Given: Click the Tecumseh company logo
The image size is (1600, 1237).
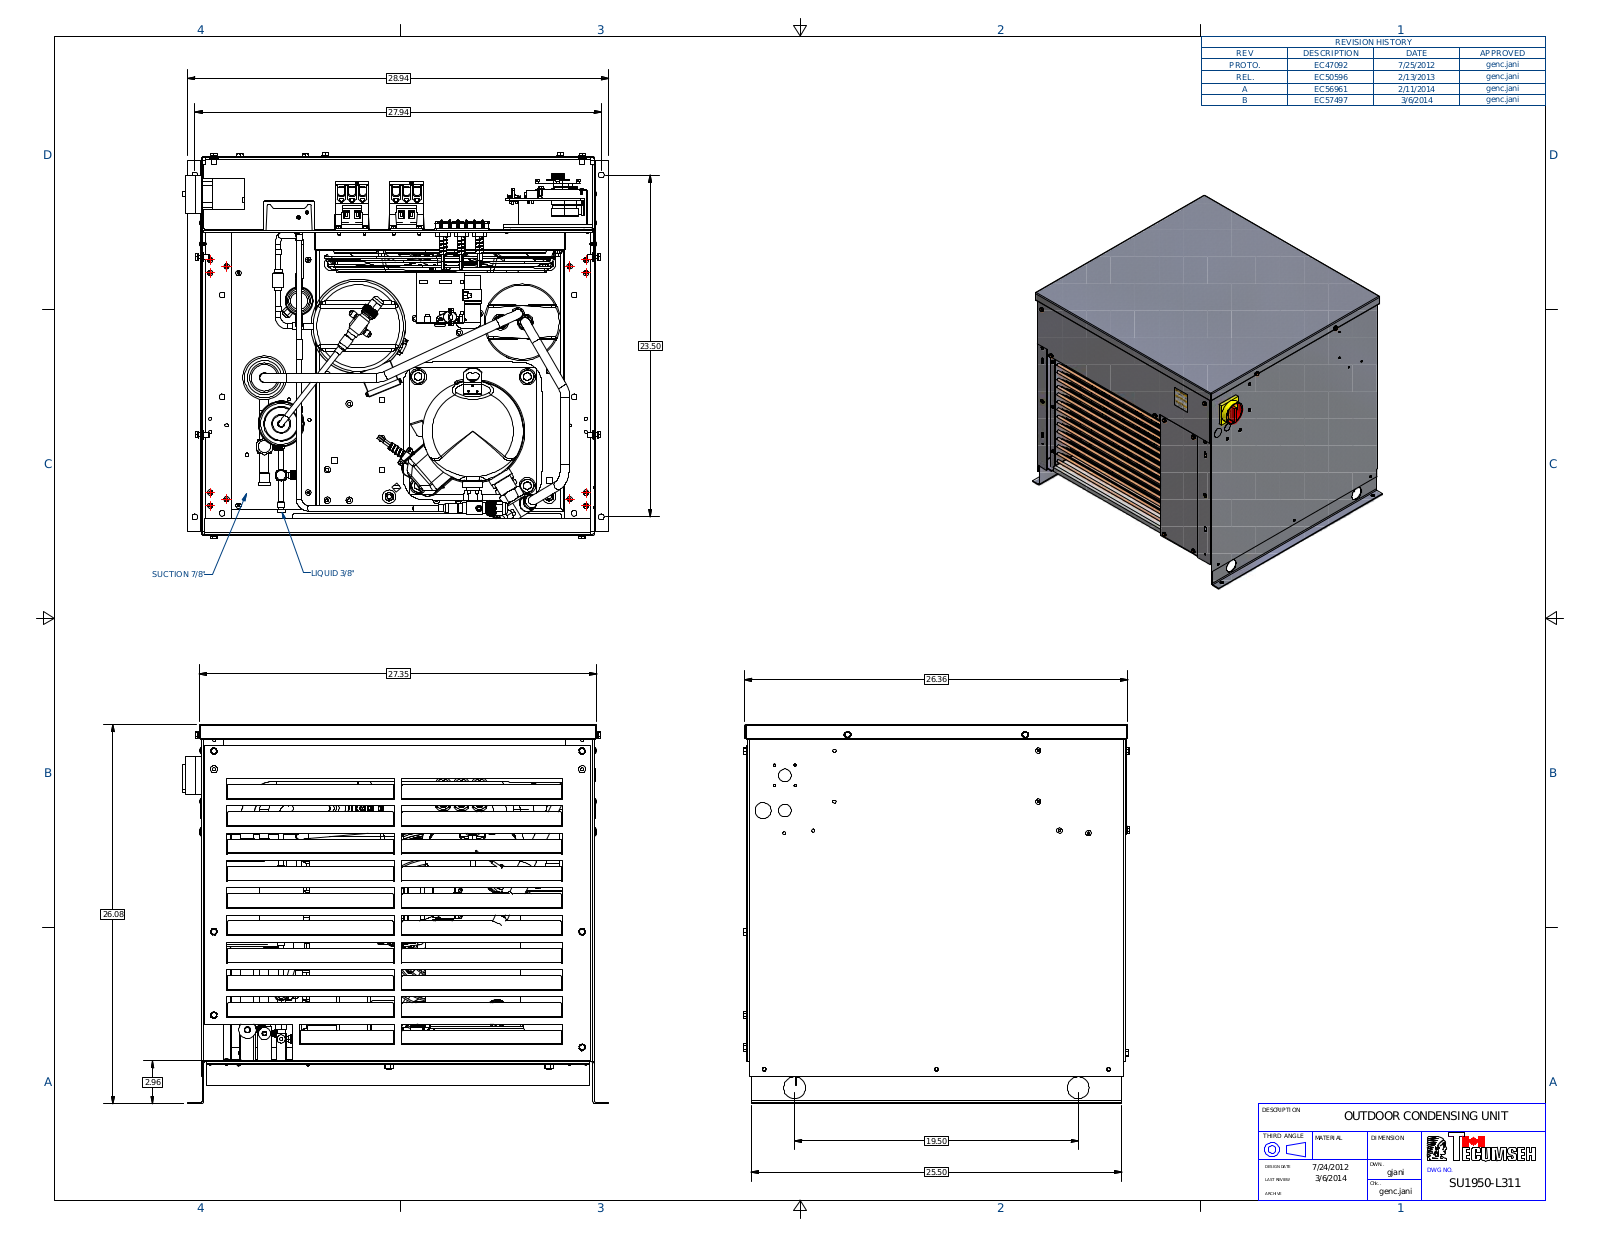Looking at the screenshot, I should click(1481, 1148).
